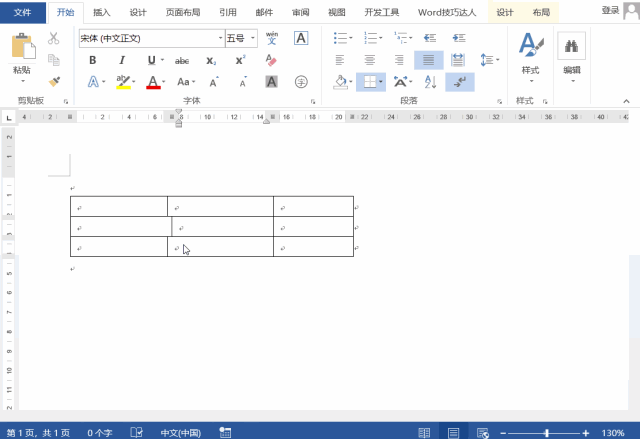The width and height of the screenshot is (640, 439).
Task: Toggle justify alignment
Action: pyautogui.click(x=429, y=60)
